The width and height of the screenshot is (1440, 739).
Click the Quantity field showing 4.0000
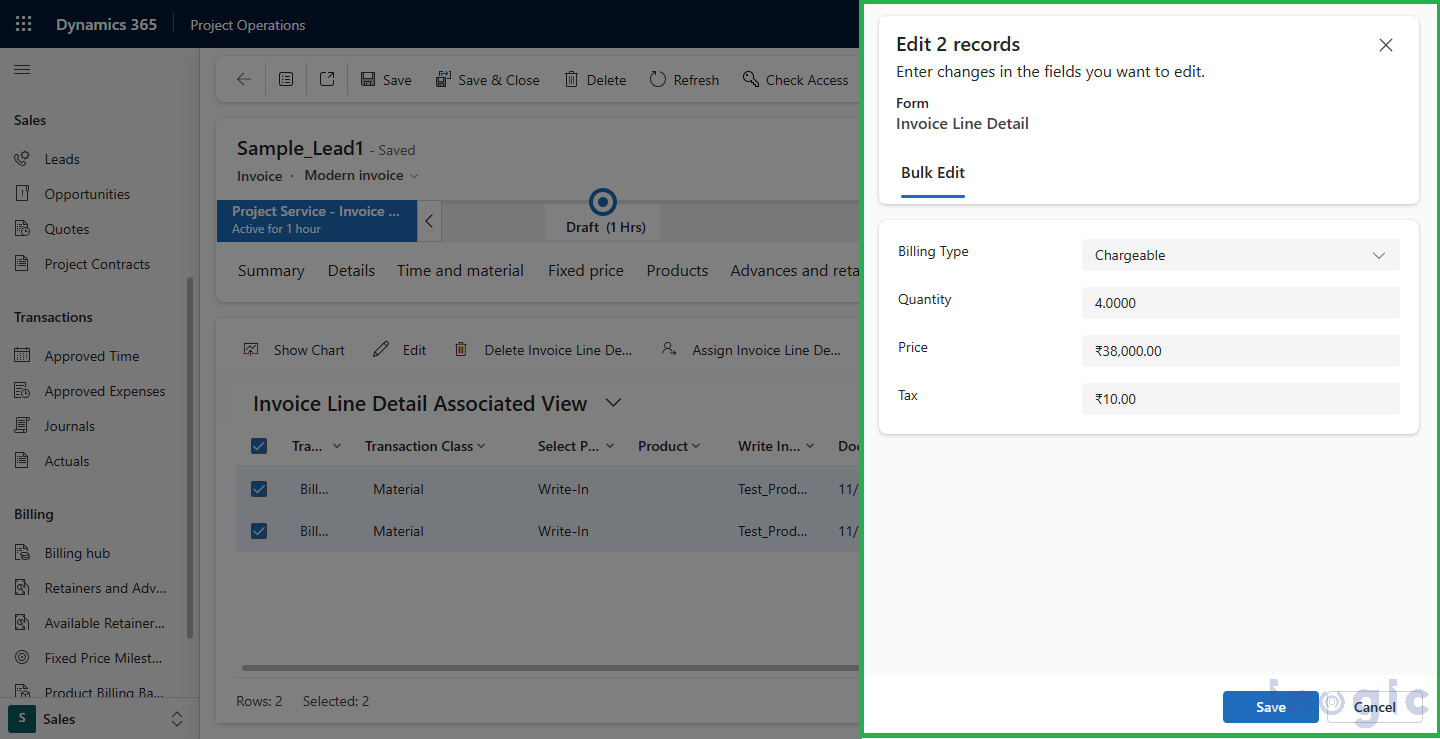[1240, 303]
